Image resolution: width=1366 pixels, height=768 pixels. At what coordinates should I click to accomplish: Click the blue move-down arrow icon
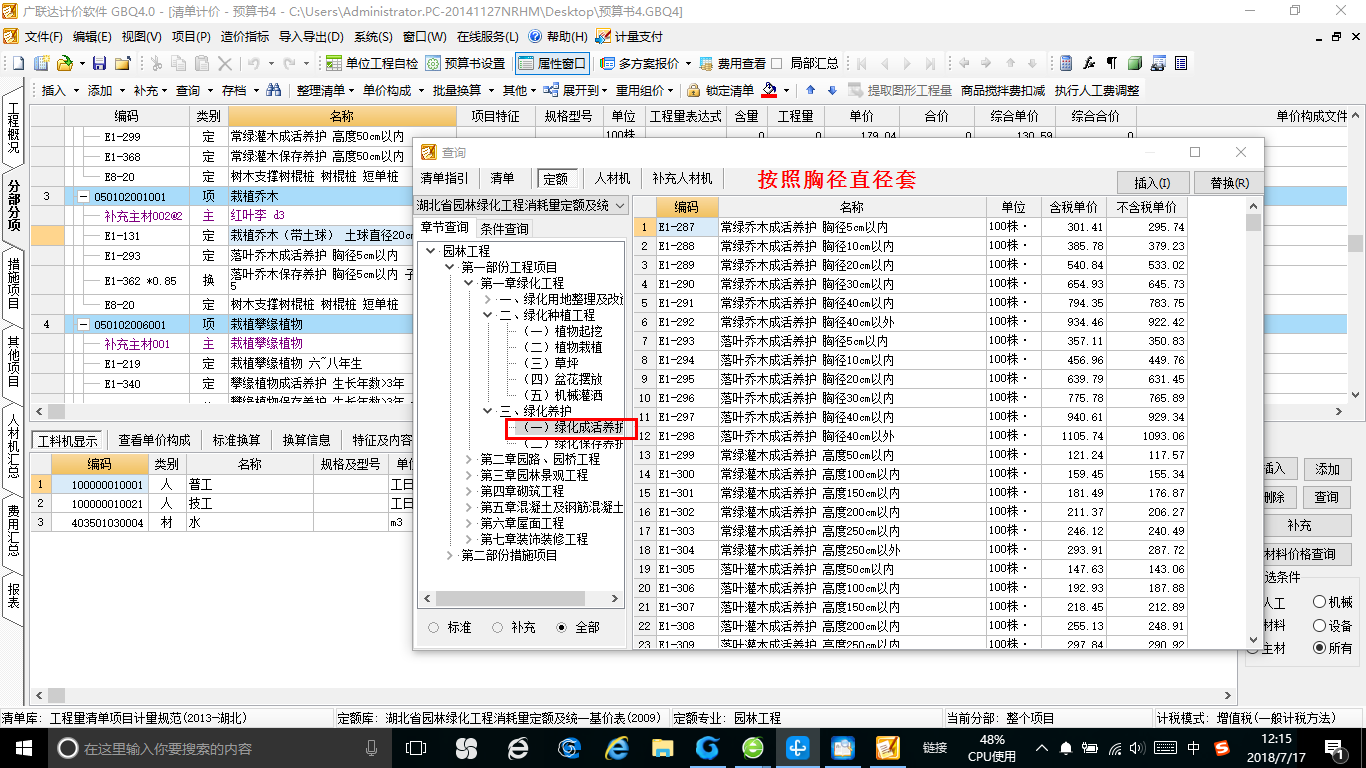coord(831,90)
